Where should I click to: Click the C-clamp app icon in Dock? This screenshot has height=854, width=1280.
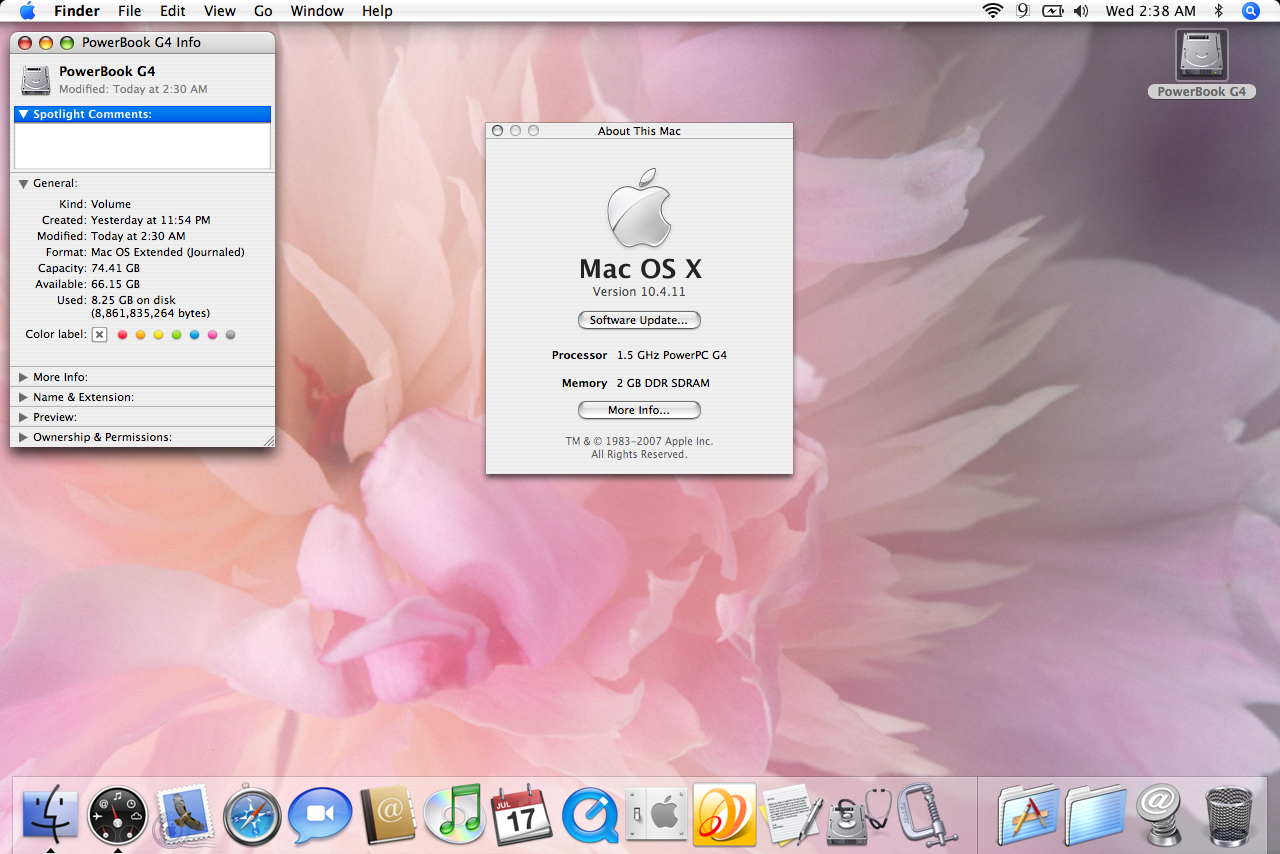[x=926, y=815]
